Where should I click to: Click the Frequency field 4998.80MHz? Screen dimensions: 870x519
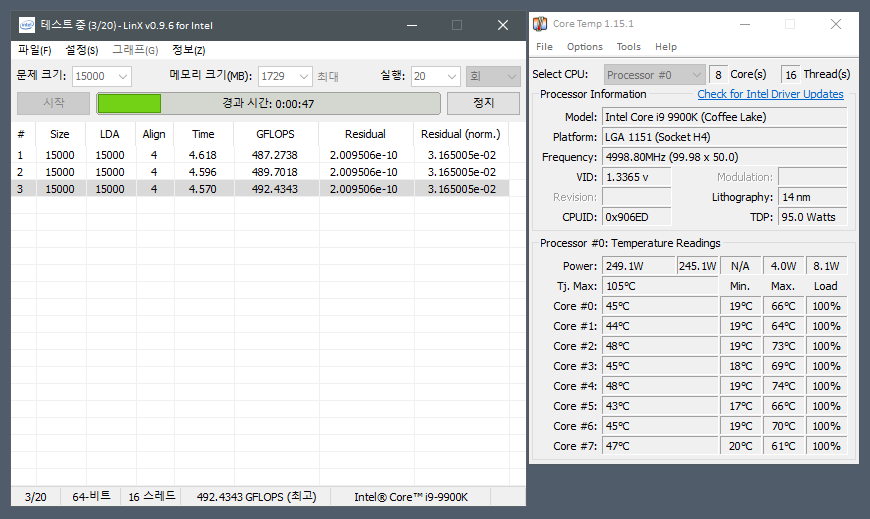pos(725,157)
